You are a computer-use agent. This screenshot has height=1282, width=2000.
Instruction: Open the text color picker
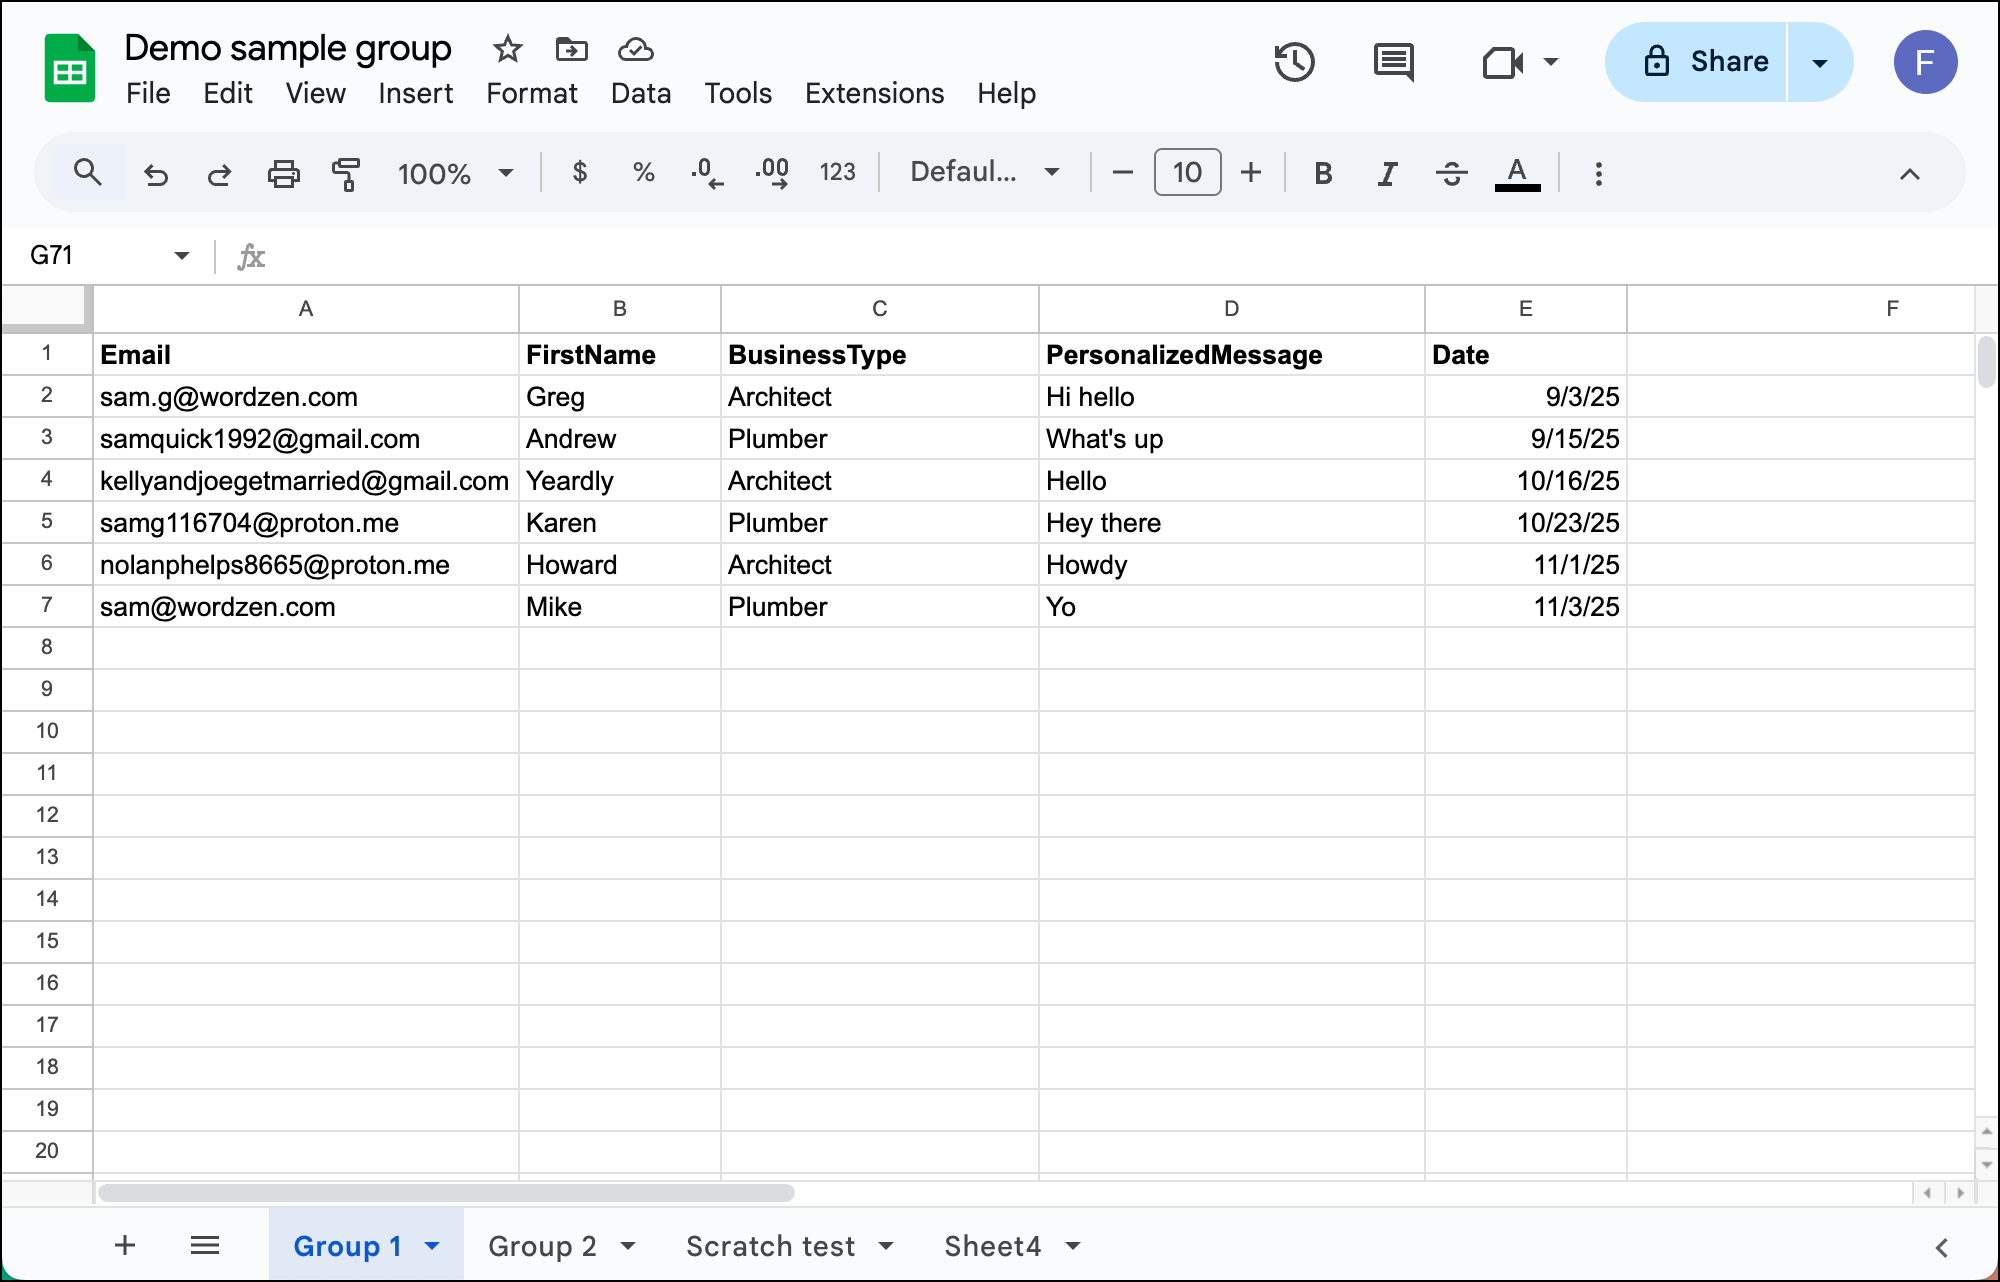click(1517, 172)
